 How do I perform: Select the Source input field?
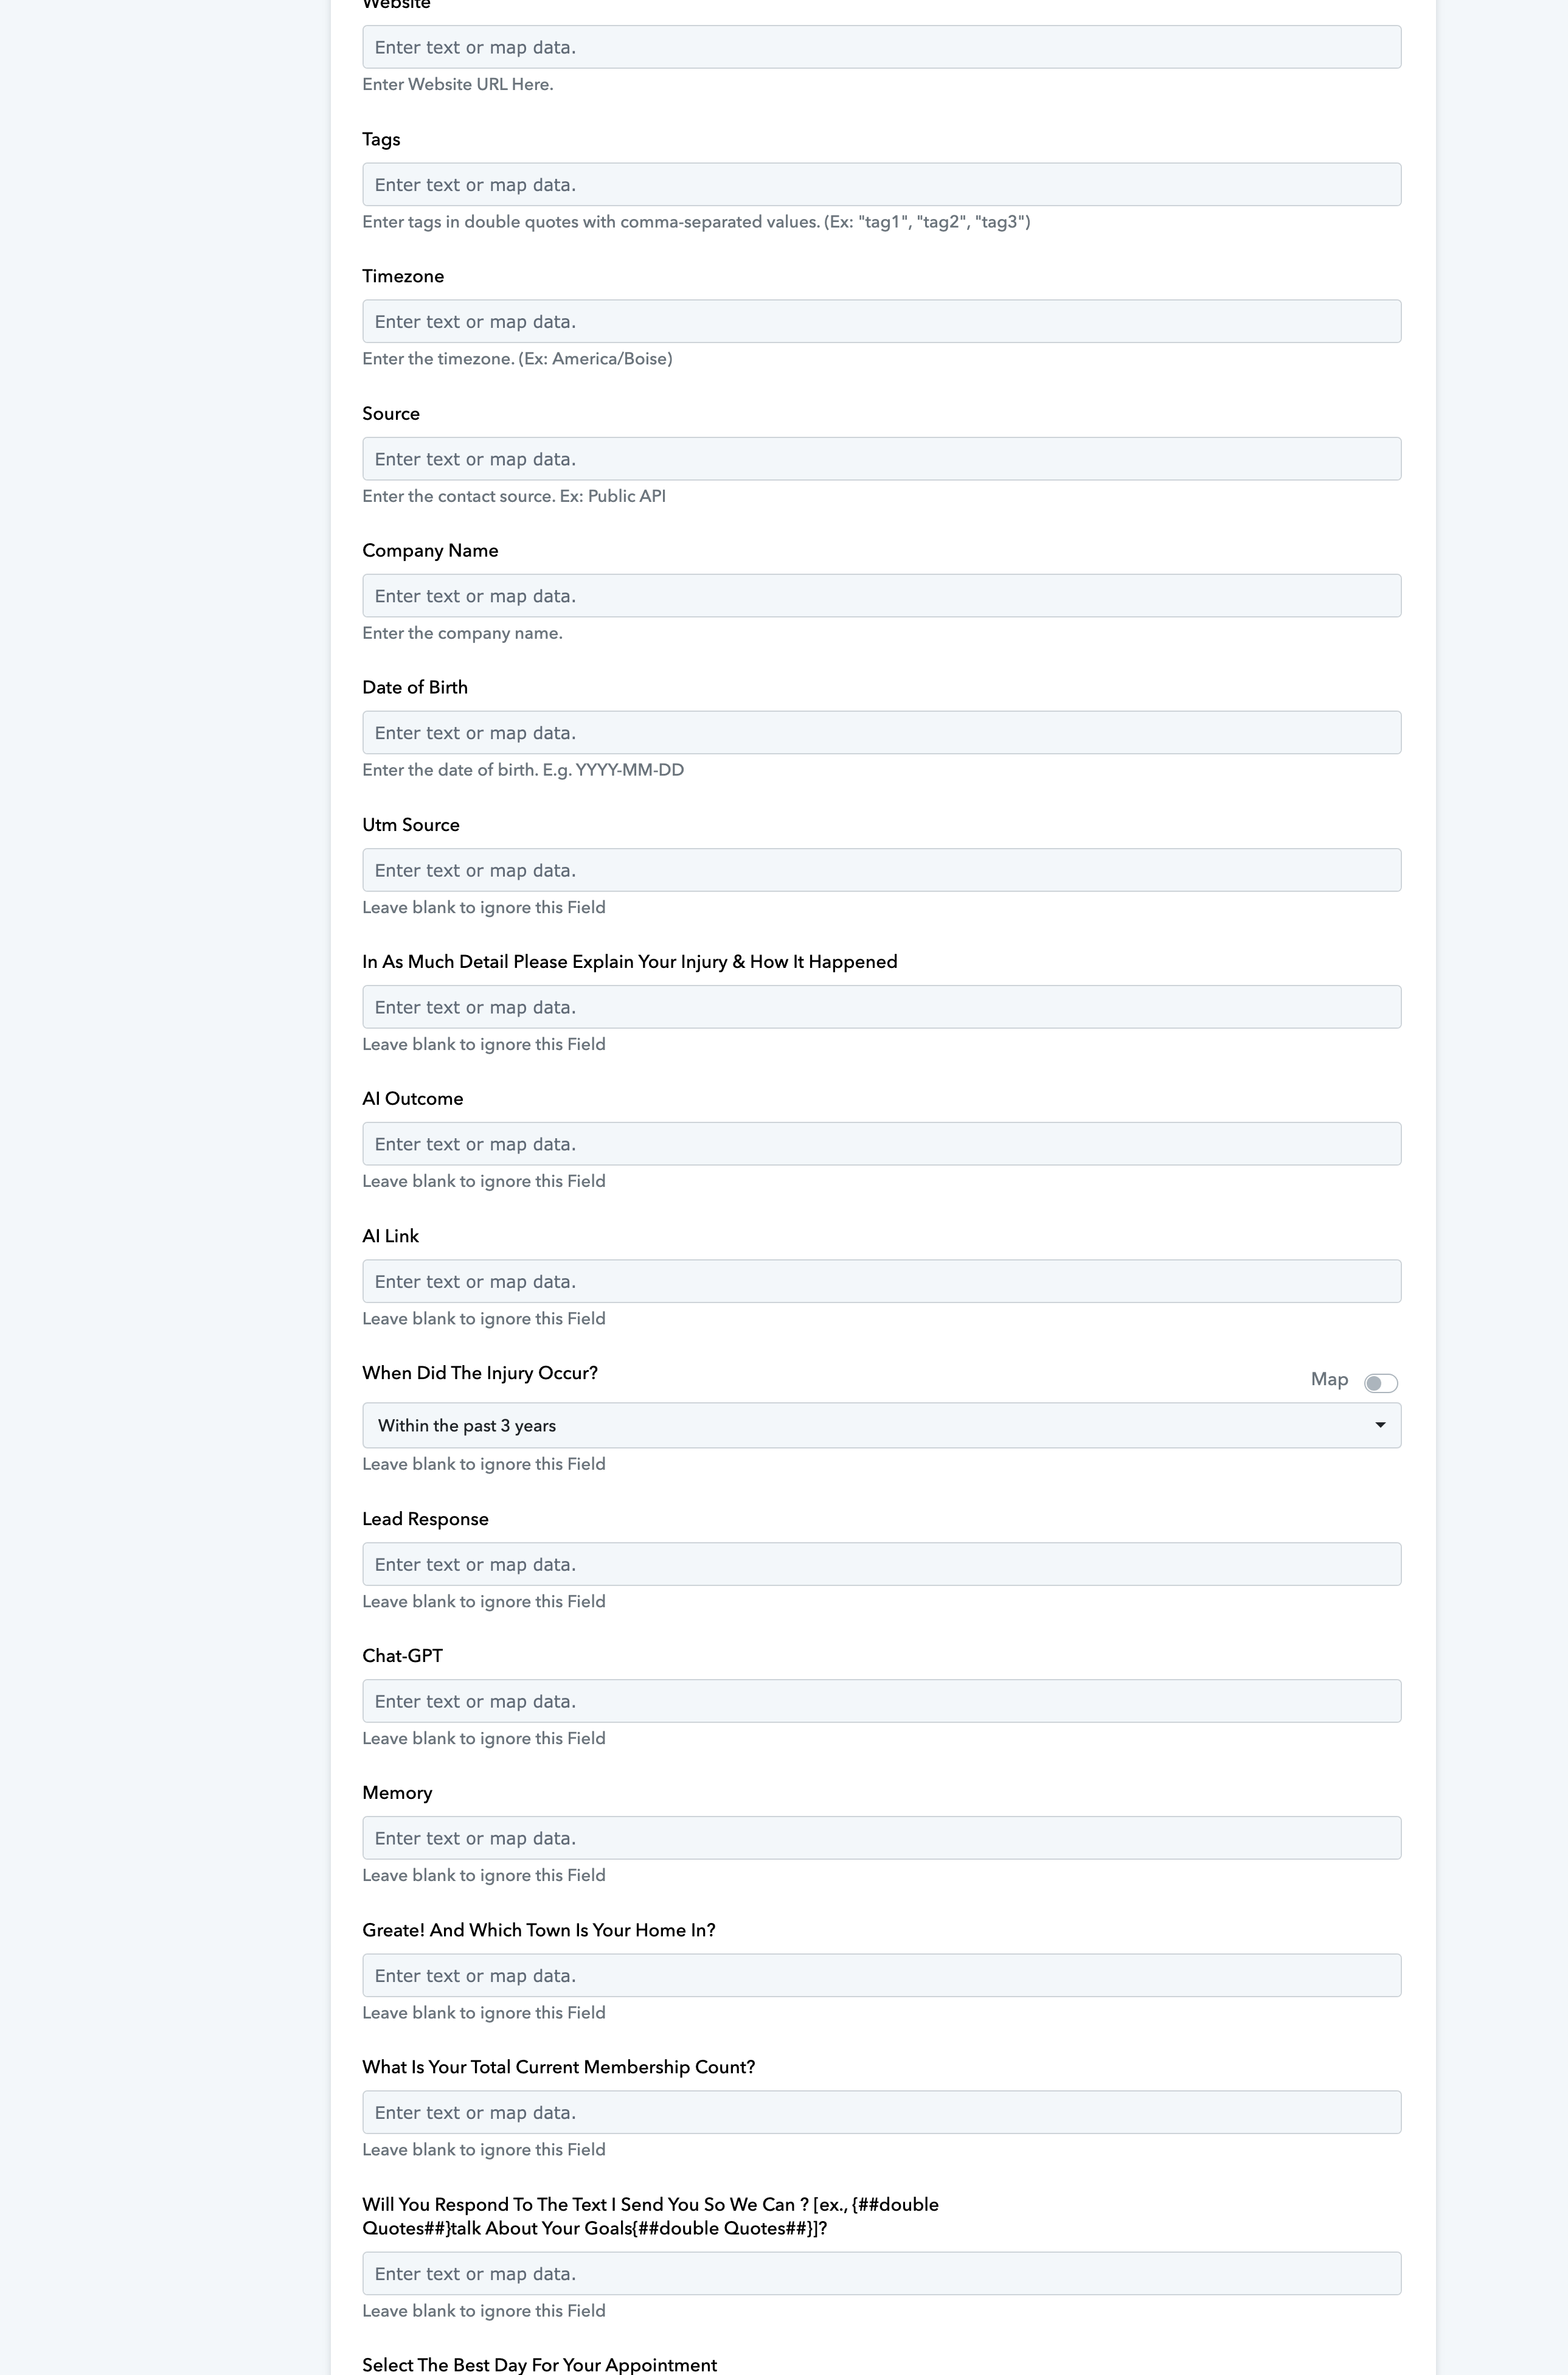[881, 459]
